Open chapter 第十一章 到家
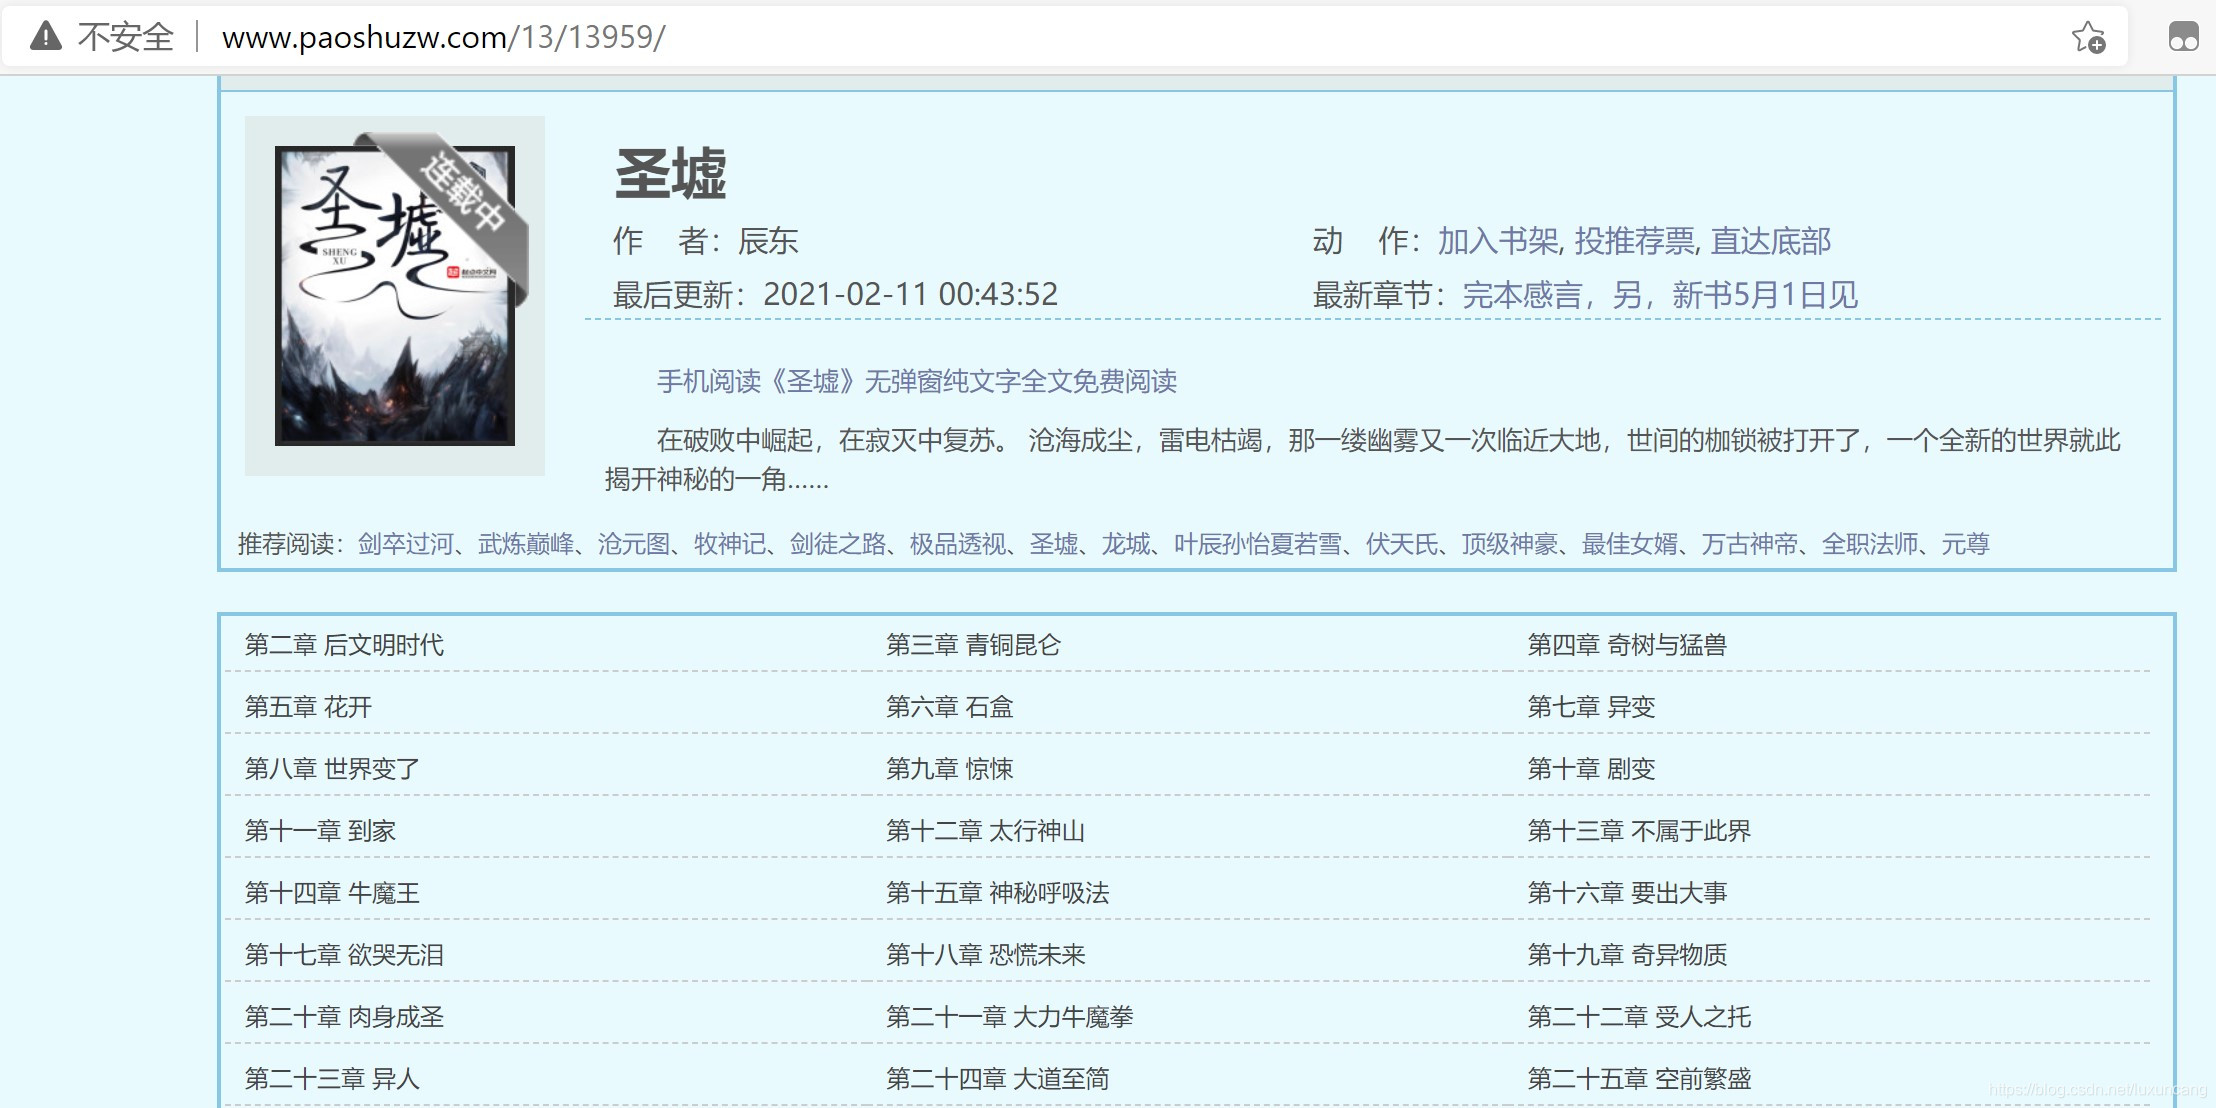2216x1108 pixels. [x=321, y=831]
